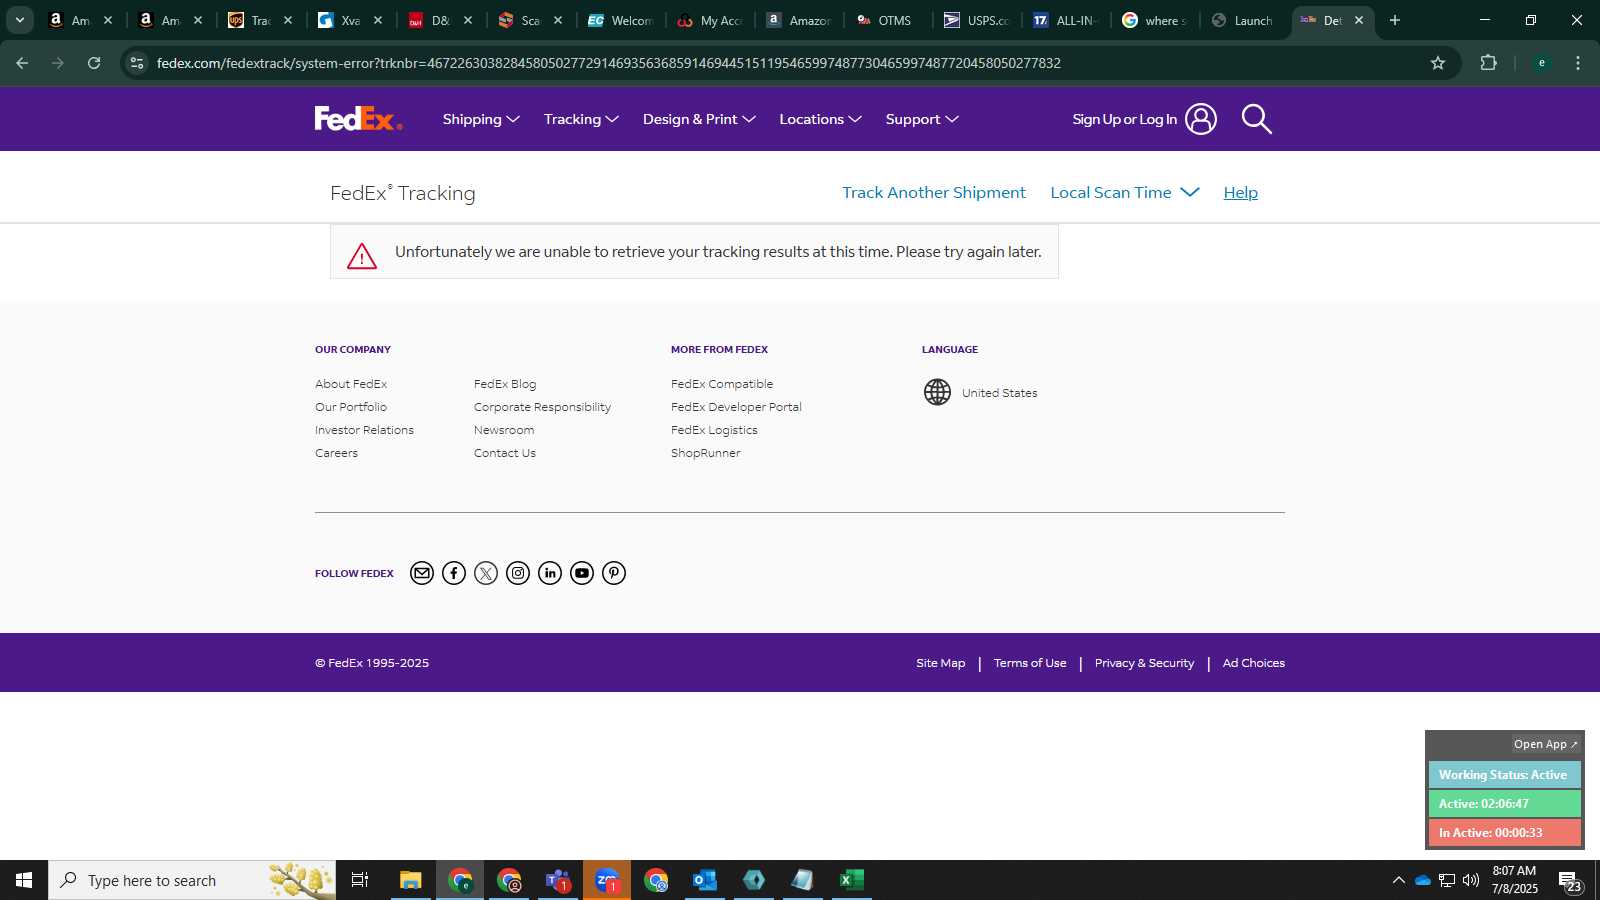Expand the Locations menu

[820, 119]
